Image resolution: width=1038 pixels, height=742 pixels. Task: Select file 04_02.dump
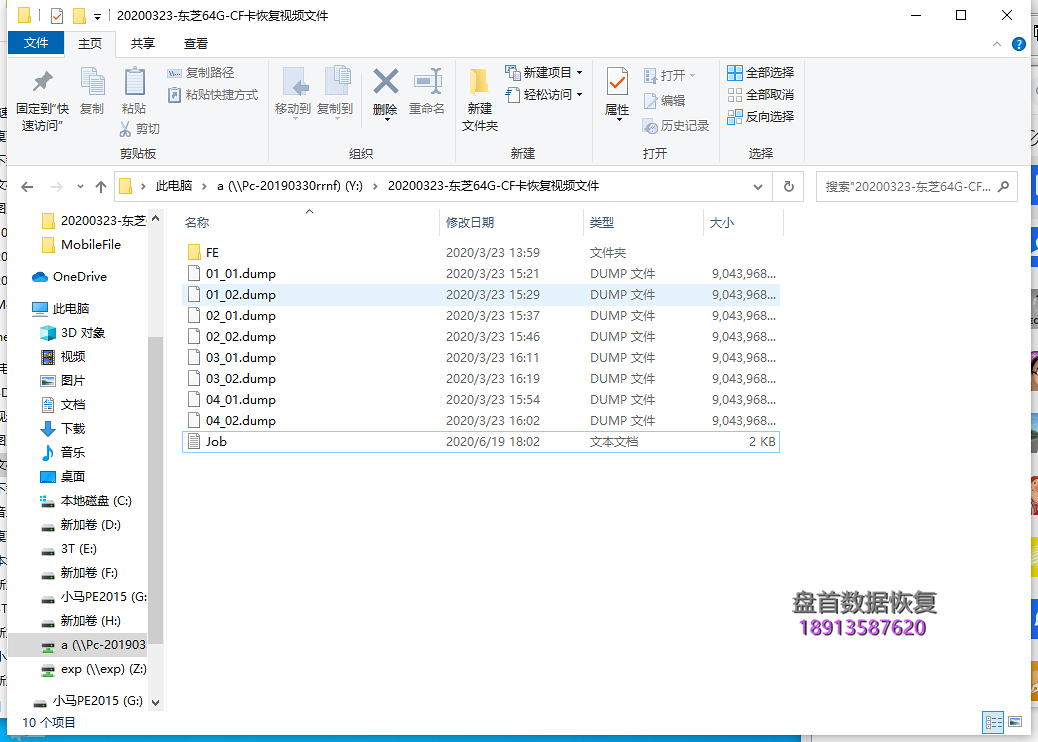pos(481,421)
